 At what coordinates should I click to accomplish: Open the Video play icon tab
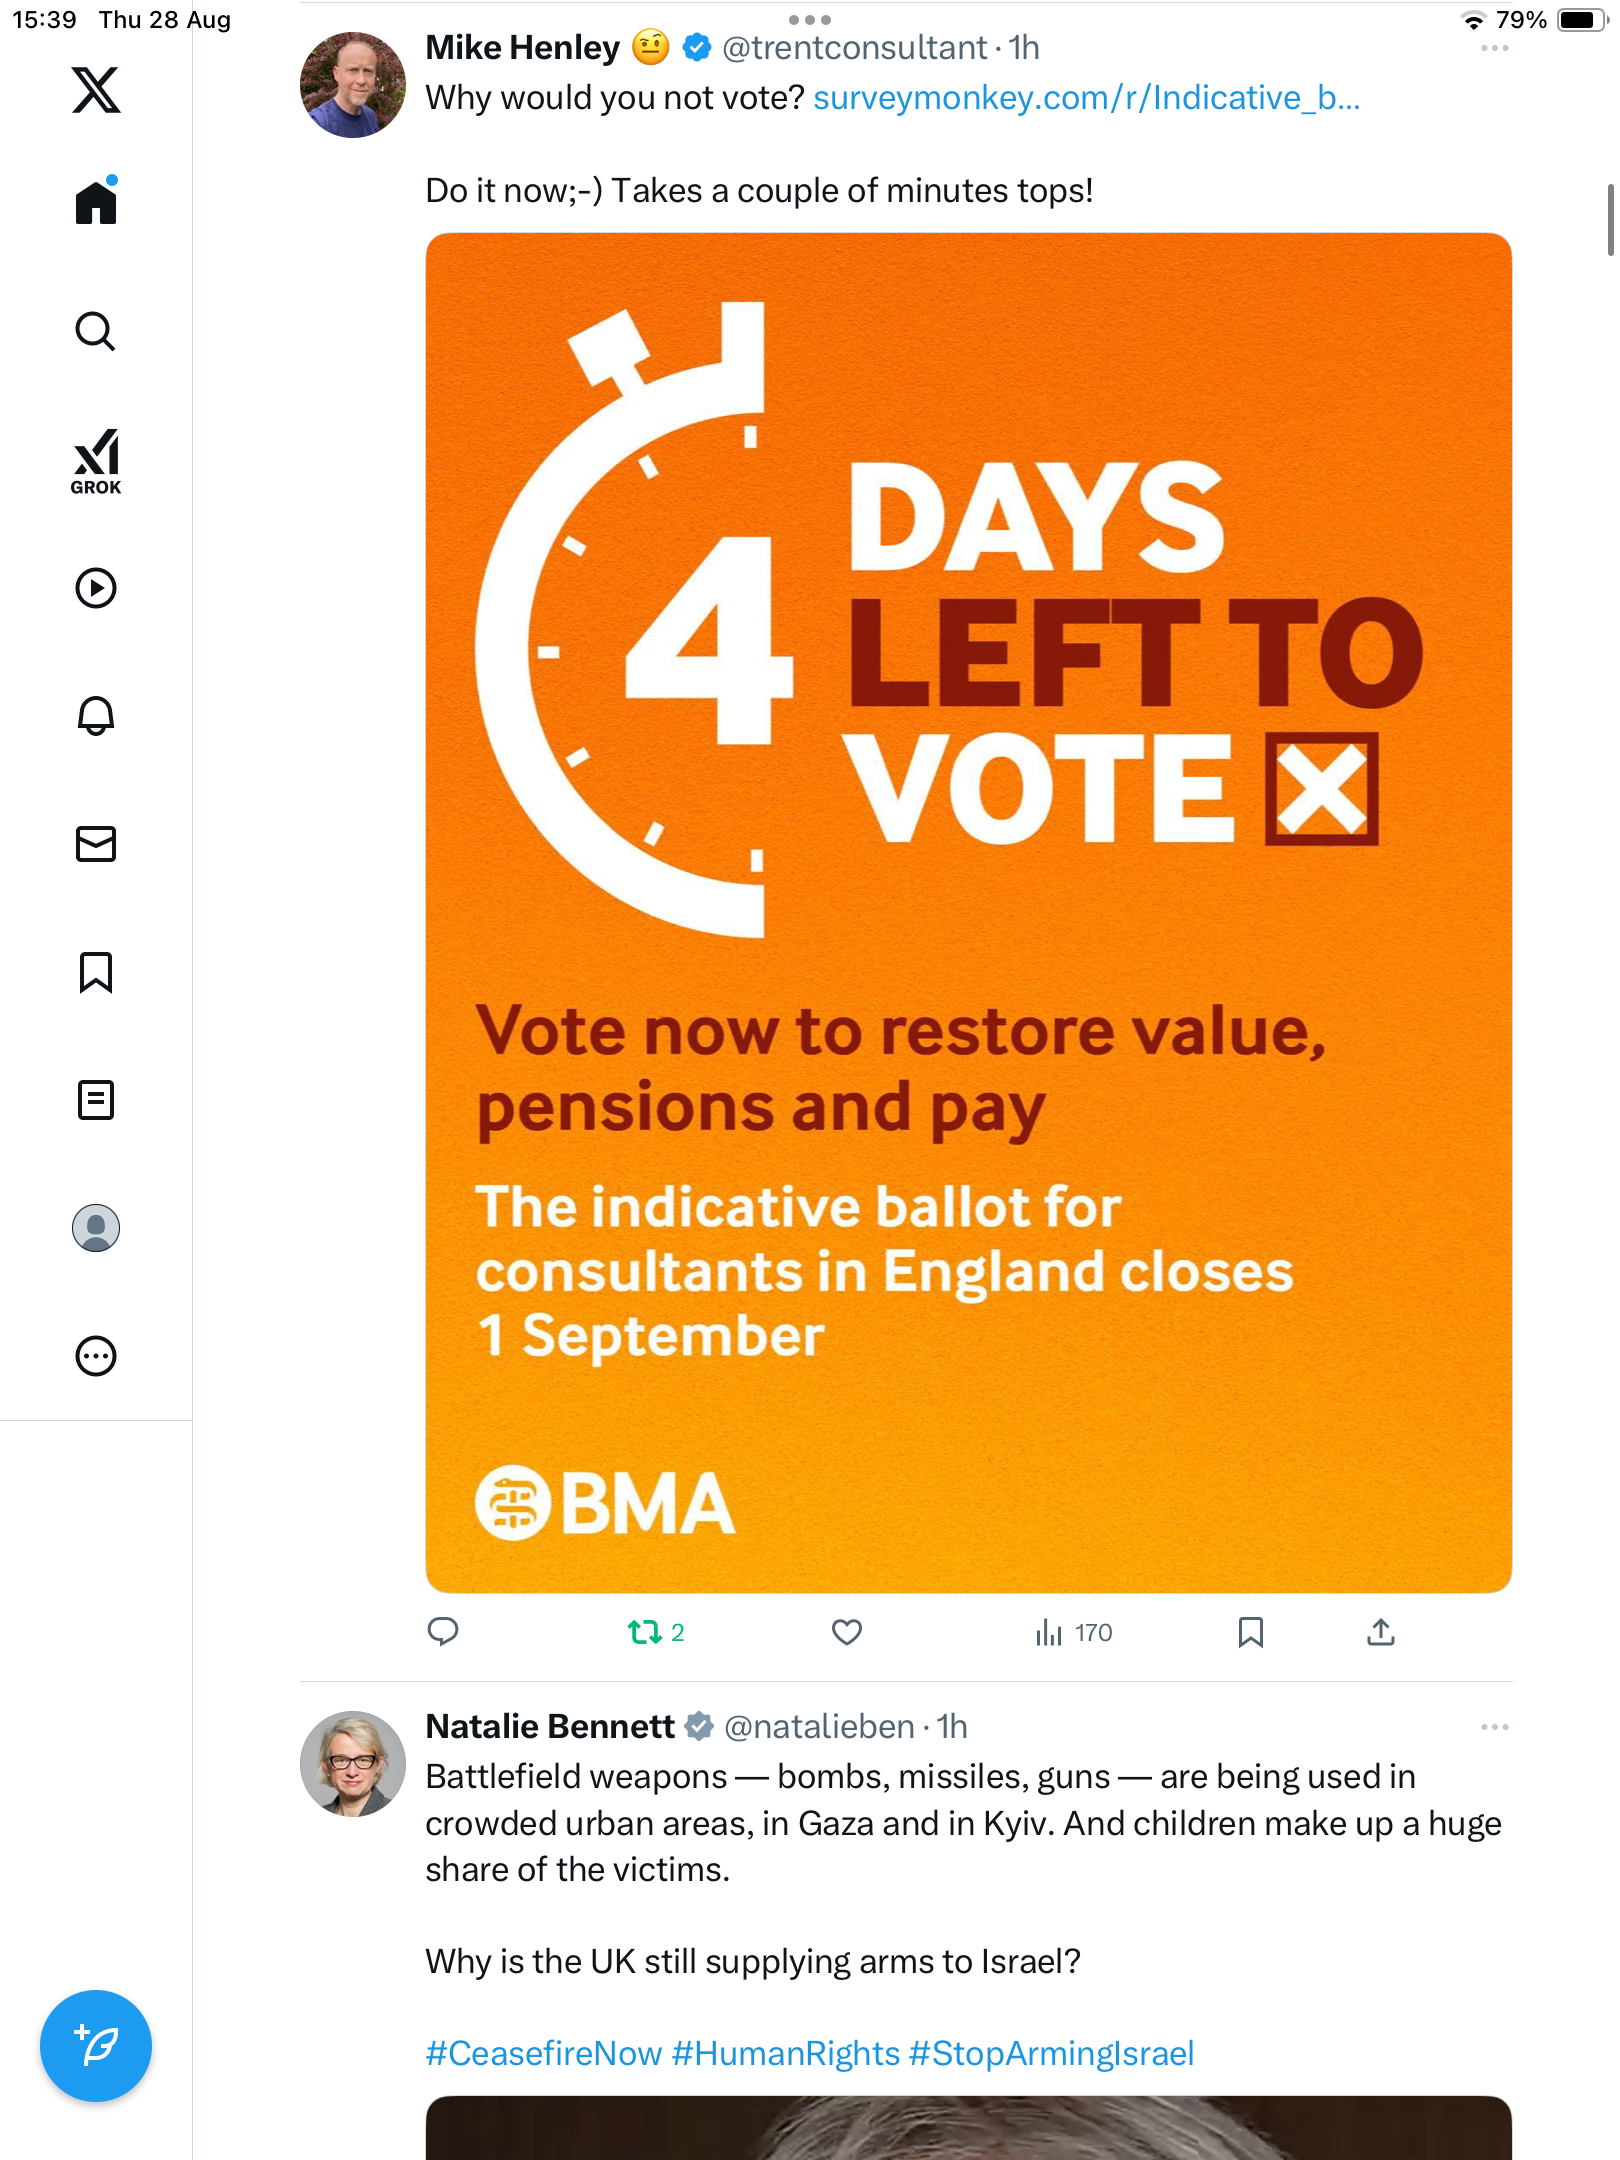click(96, 588)
